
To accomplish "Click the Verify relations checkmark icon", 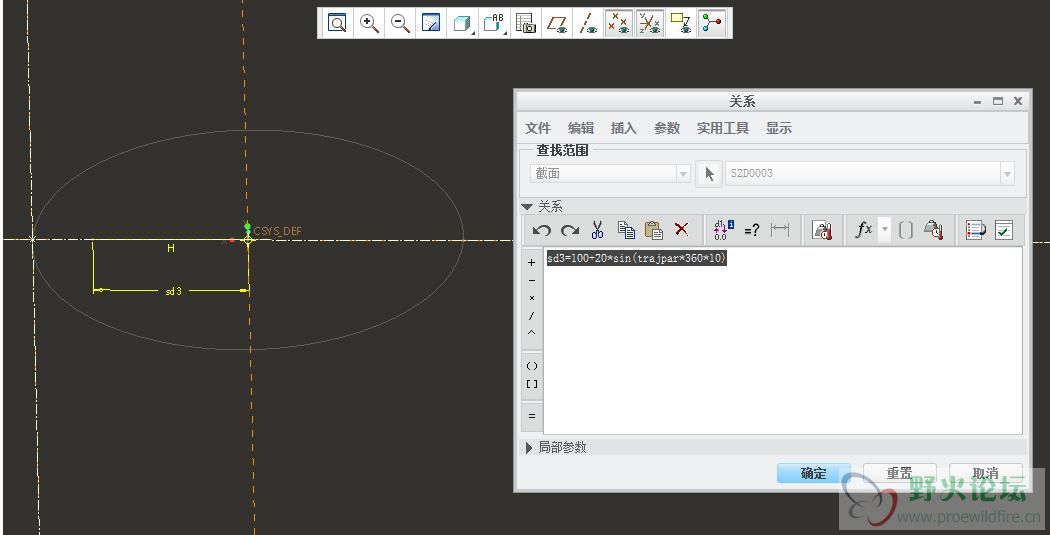I will [1004, 230].
